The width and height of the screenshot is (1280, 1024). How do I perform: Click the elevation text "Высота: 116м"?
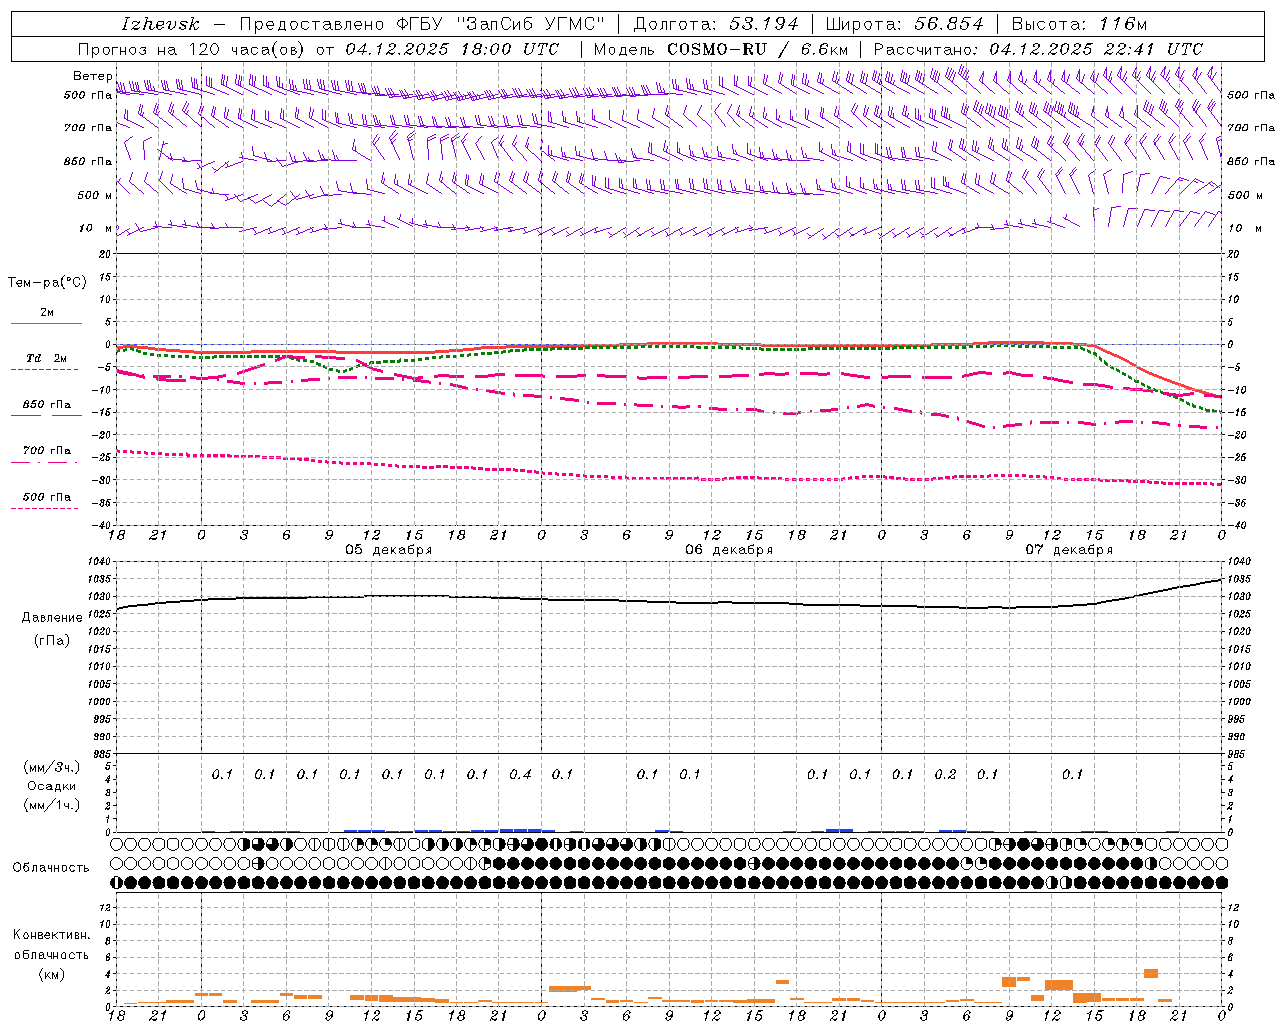tap(1080, 24)
